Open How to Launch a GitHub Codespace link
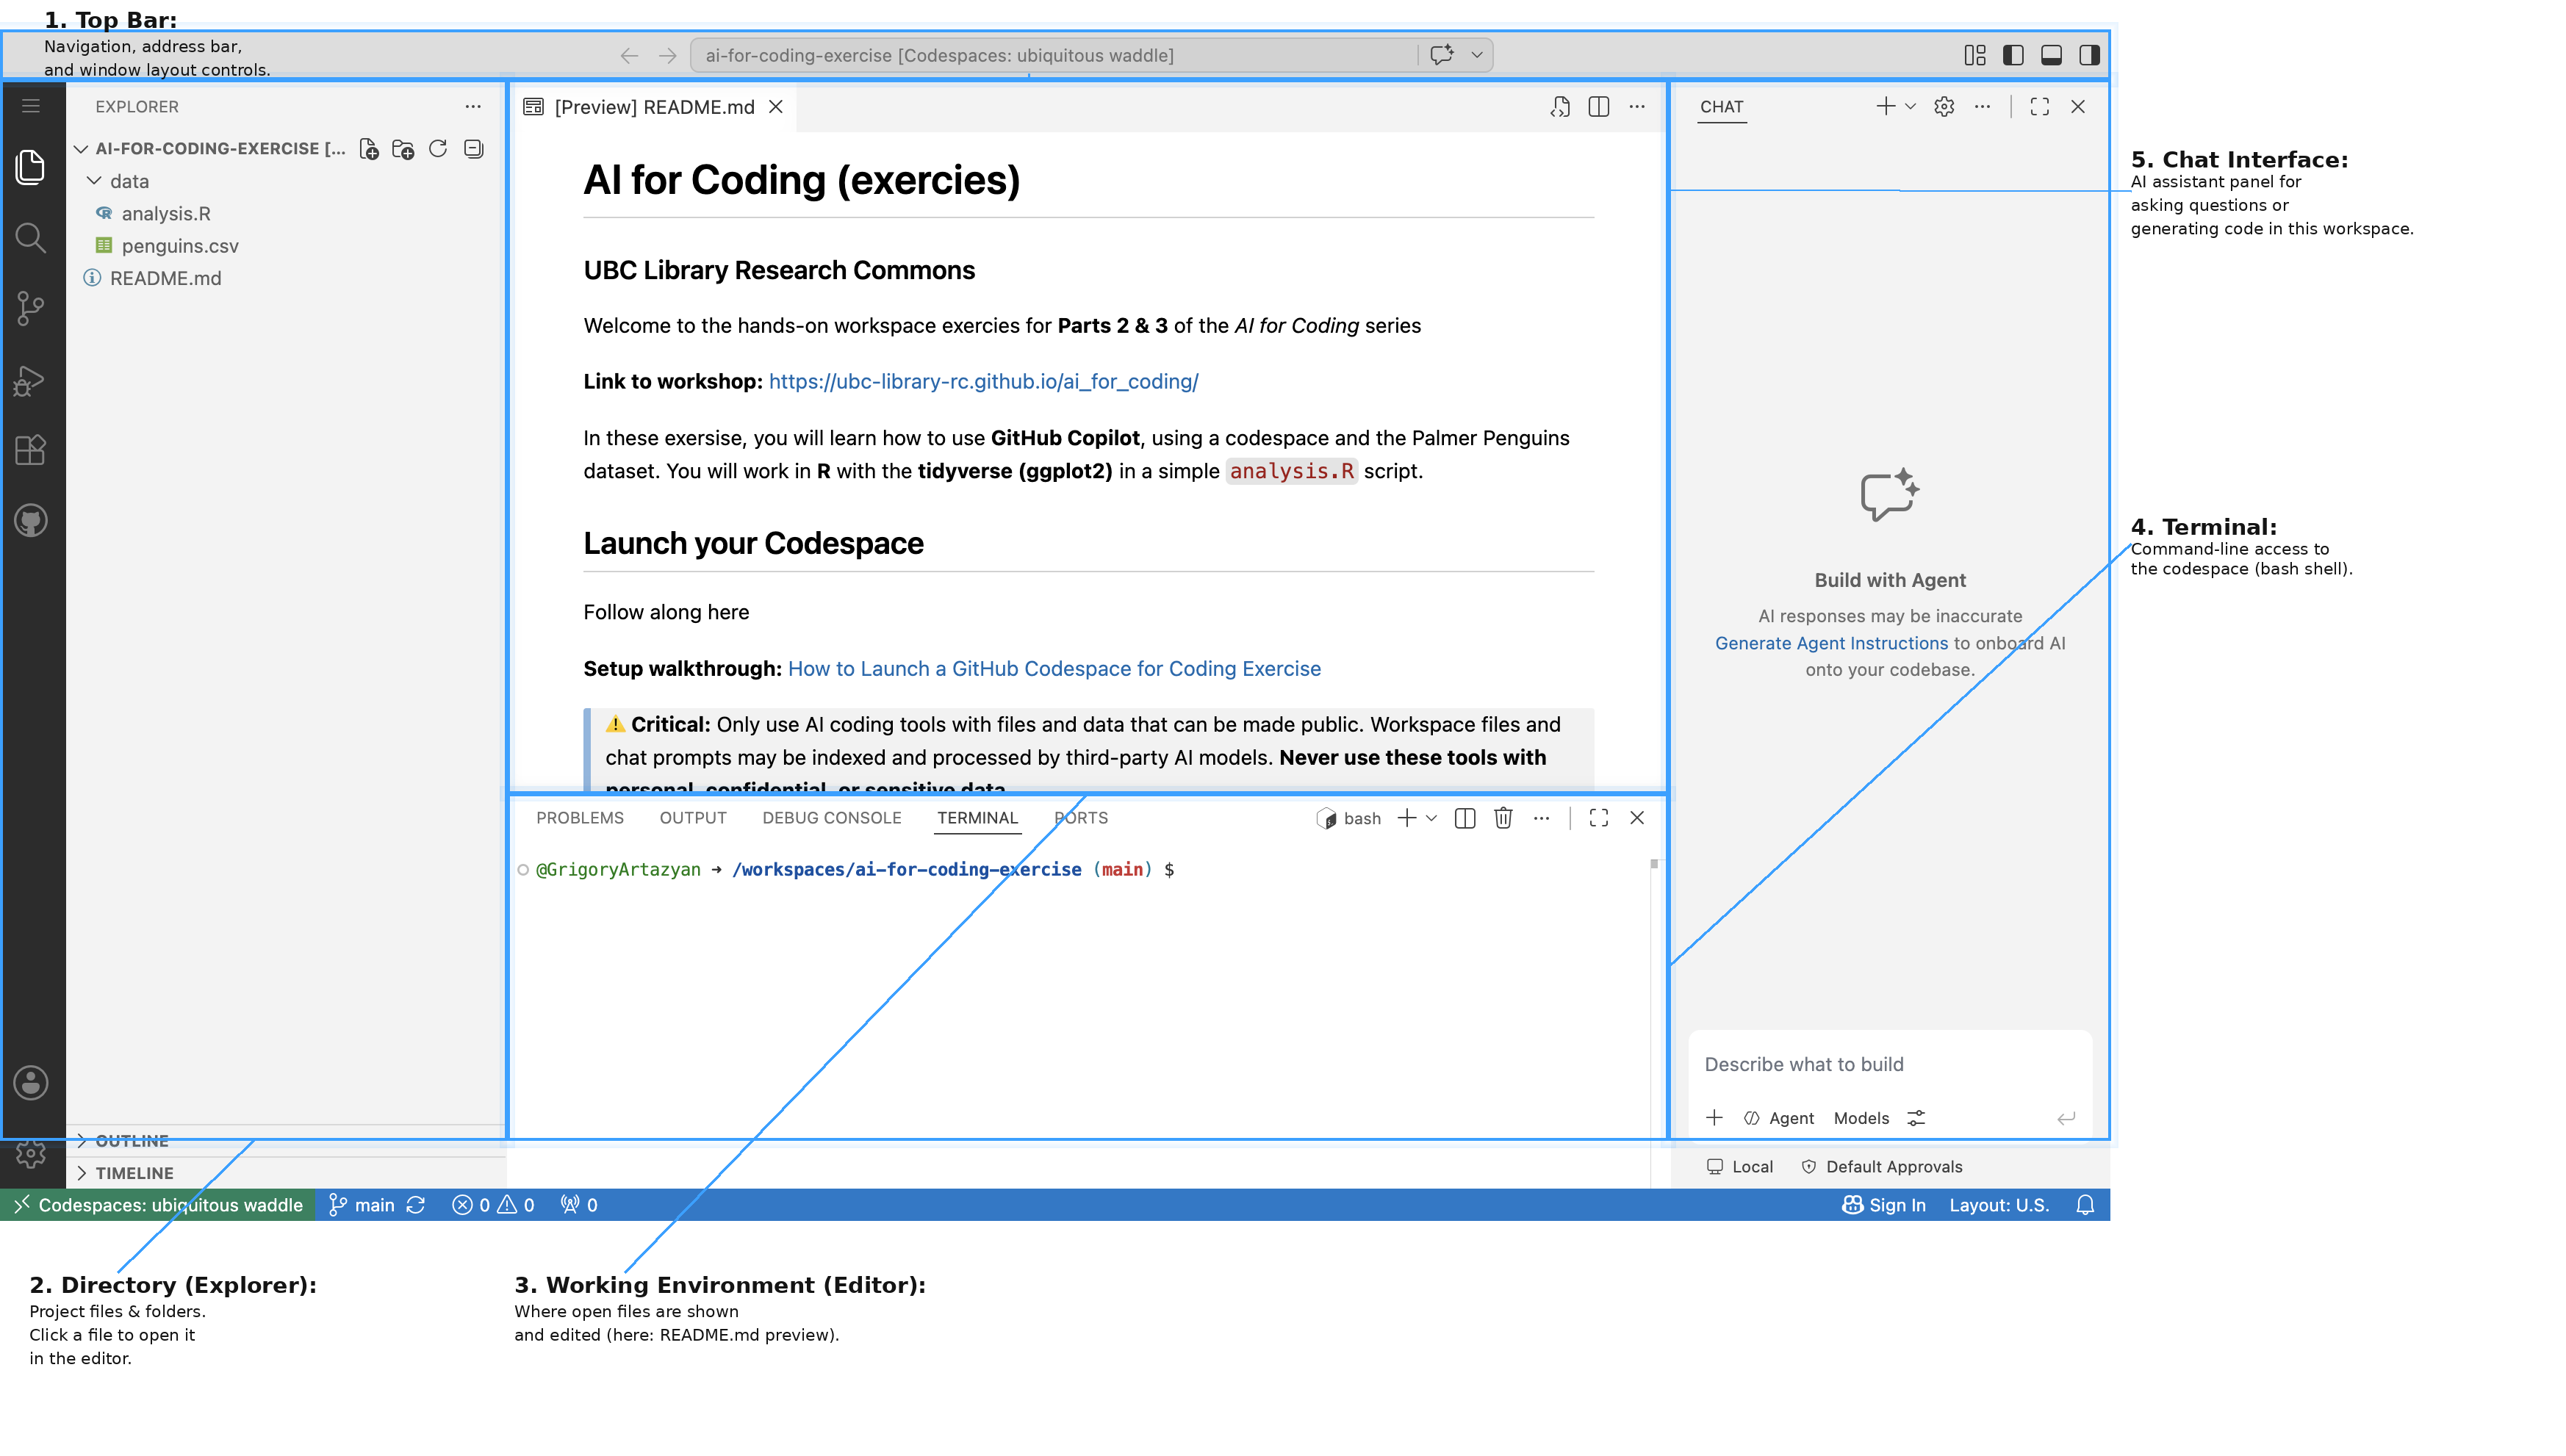 click(x=1054, y=668)
